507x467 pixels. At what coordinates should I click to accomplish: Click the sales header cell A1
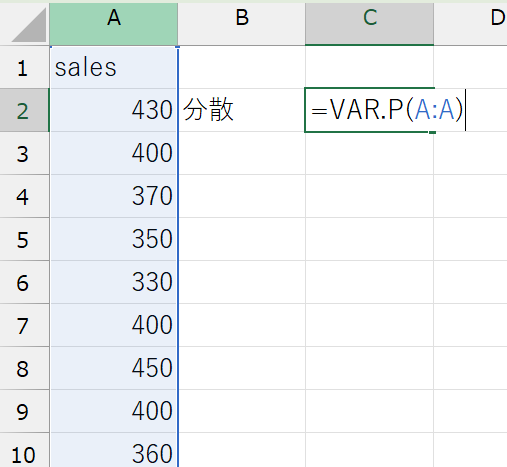pos(113,67)
